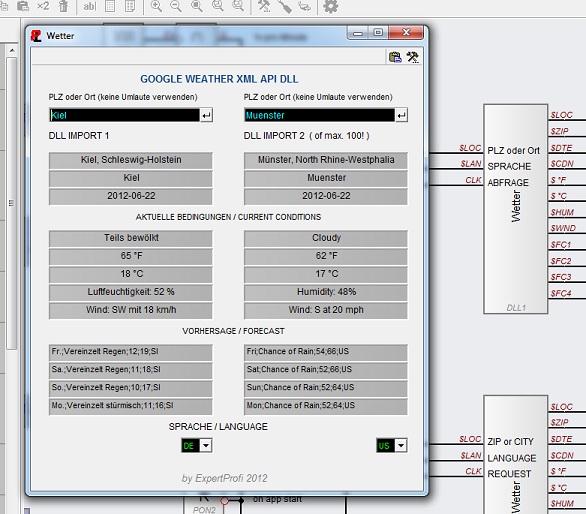The height and width of the screenshot is (514, 586).
Task: Click the 'Kiel, Schleswig-Holstein' field
Action: click(x=131, y=160)
